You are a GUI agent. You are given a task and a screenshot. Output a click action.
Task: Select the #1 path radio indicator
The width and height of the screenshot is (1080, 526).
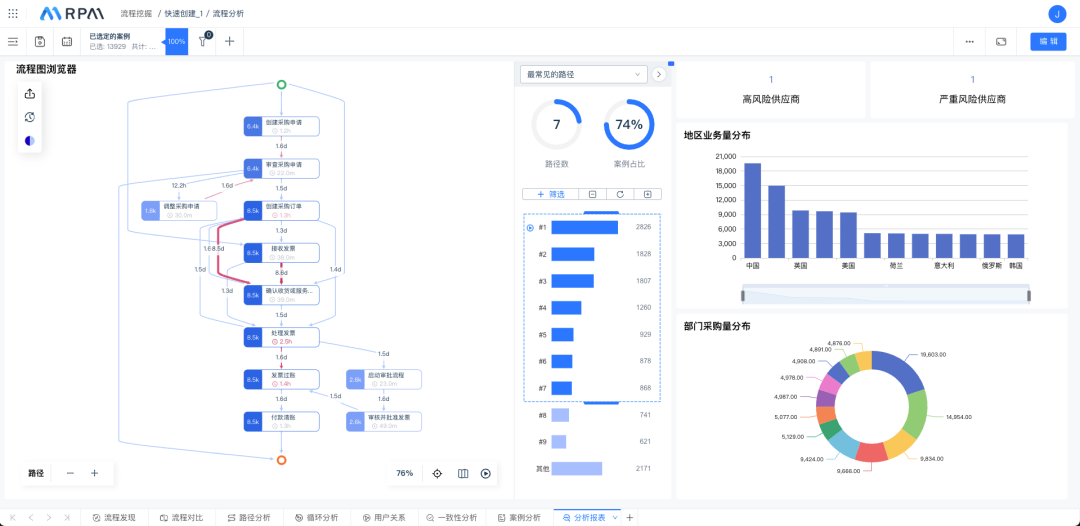pyautogui.click(x=530, y=228)
